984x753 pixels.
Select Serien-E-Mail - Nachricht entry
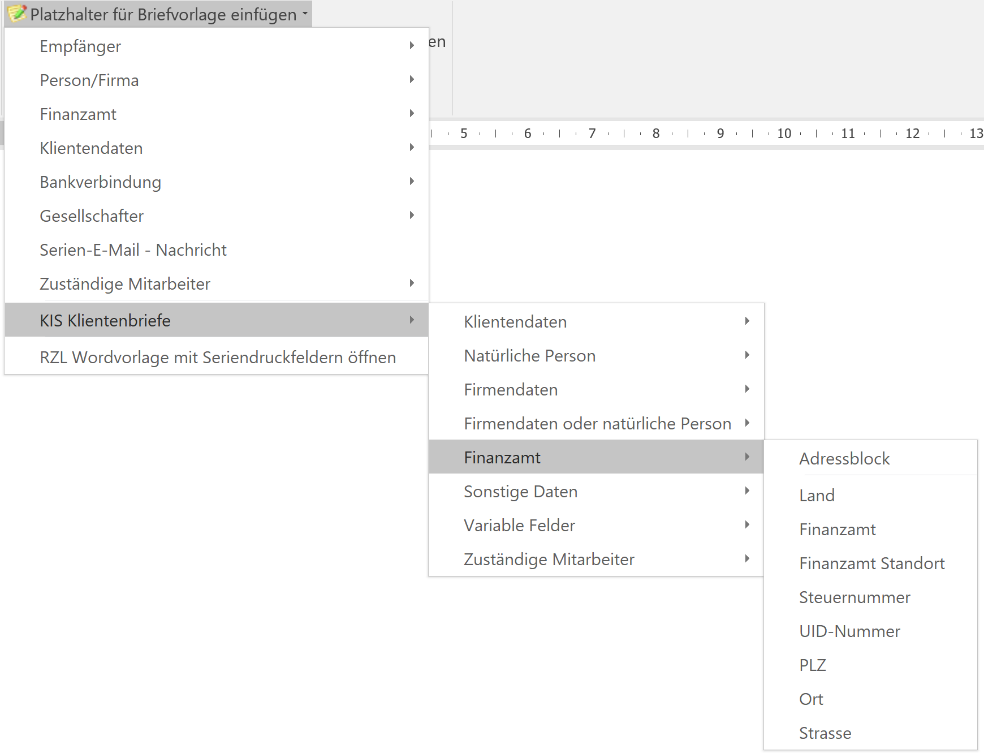tap(133, 250)
